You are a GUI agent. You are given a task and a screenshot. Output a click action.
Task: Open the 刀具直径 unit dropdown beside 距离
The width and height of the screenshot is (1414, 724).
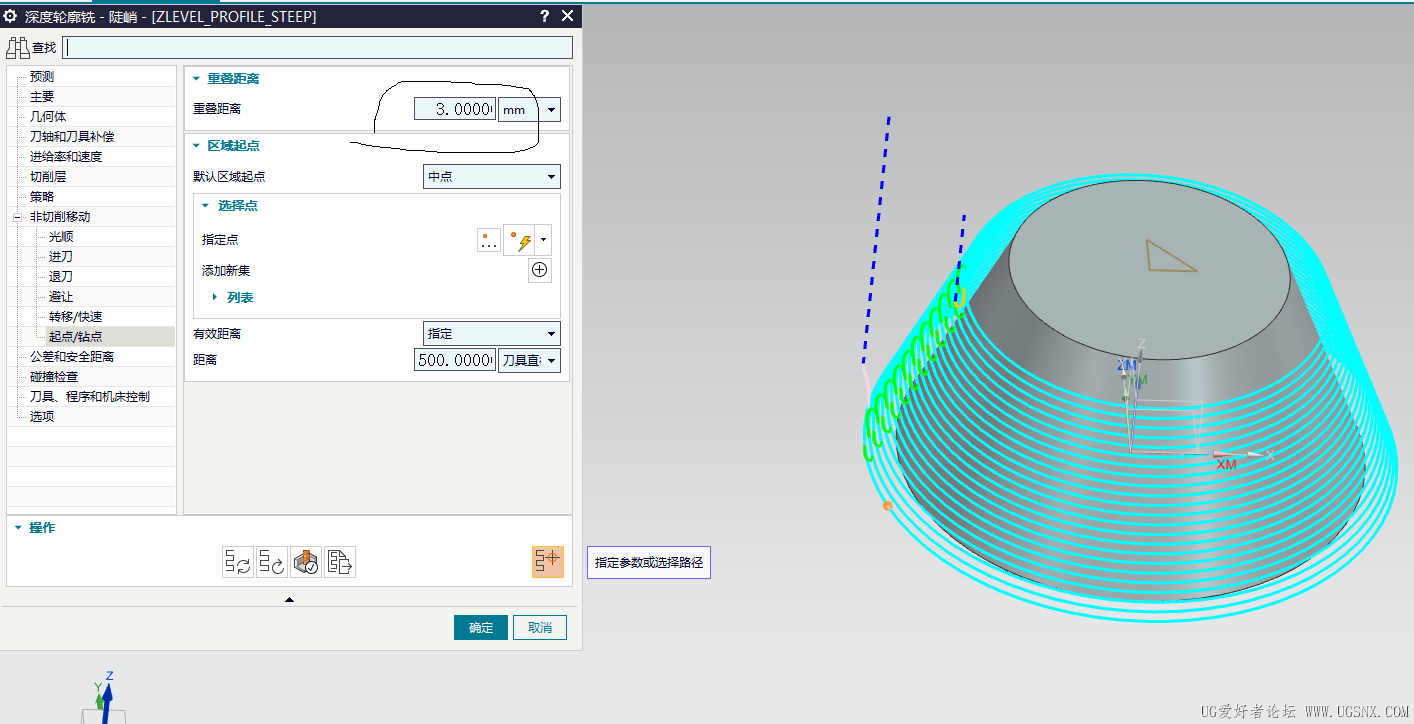tap(529, 360)
